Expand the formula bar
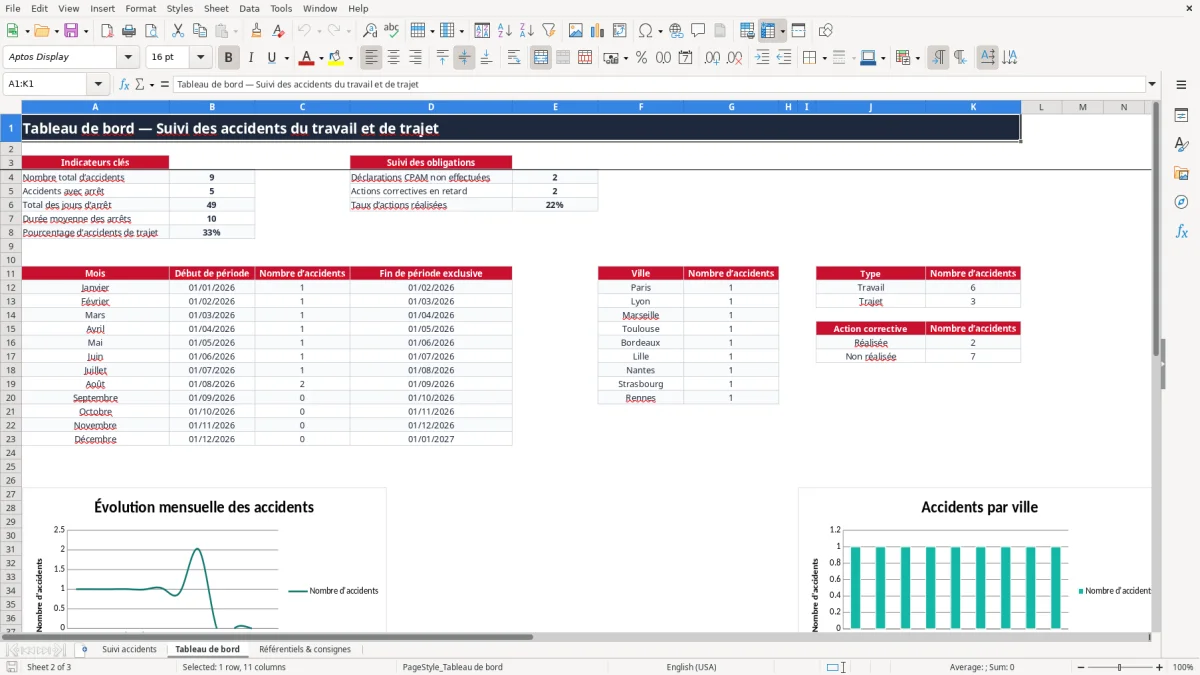 click(x=1152, y=84)
